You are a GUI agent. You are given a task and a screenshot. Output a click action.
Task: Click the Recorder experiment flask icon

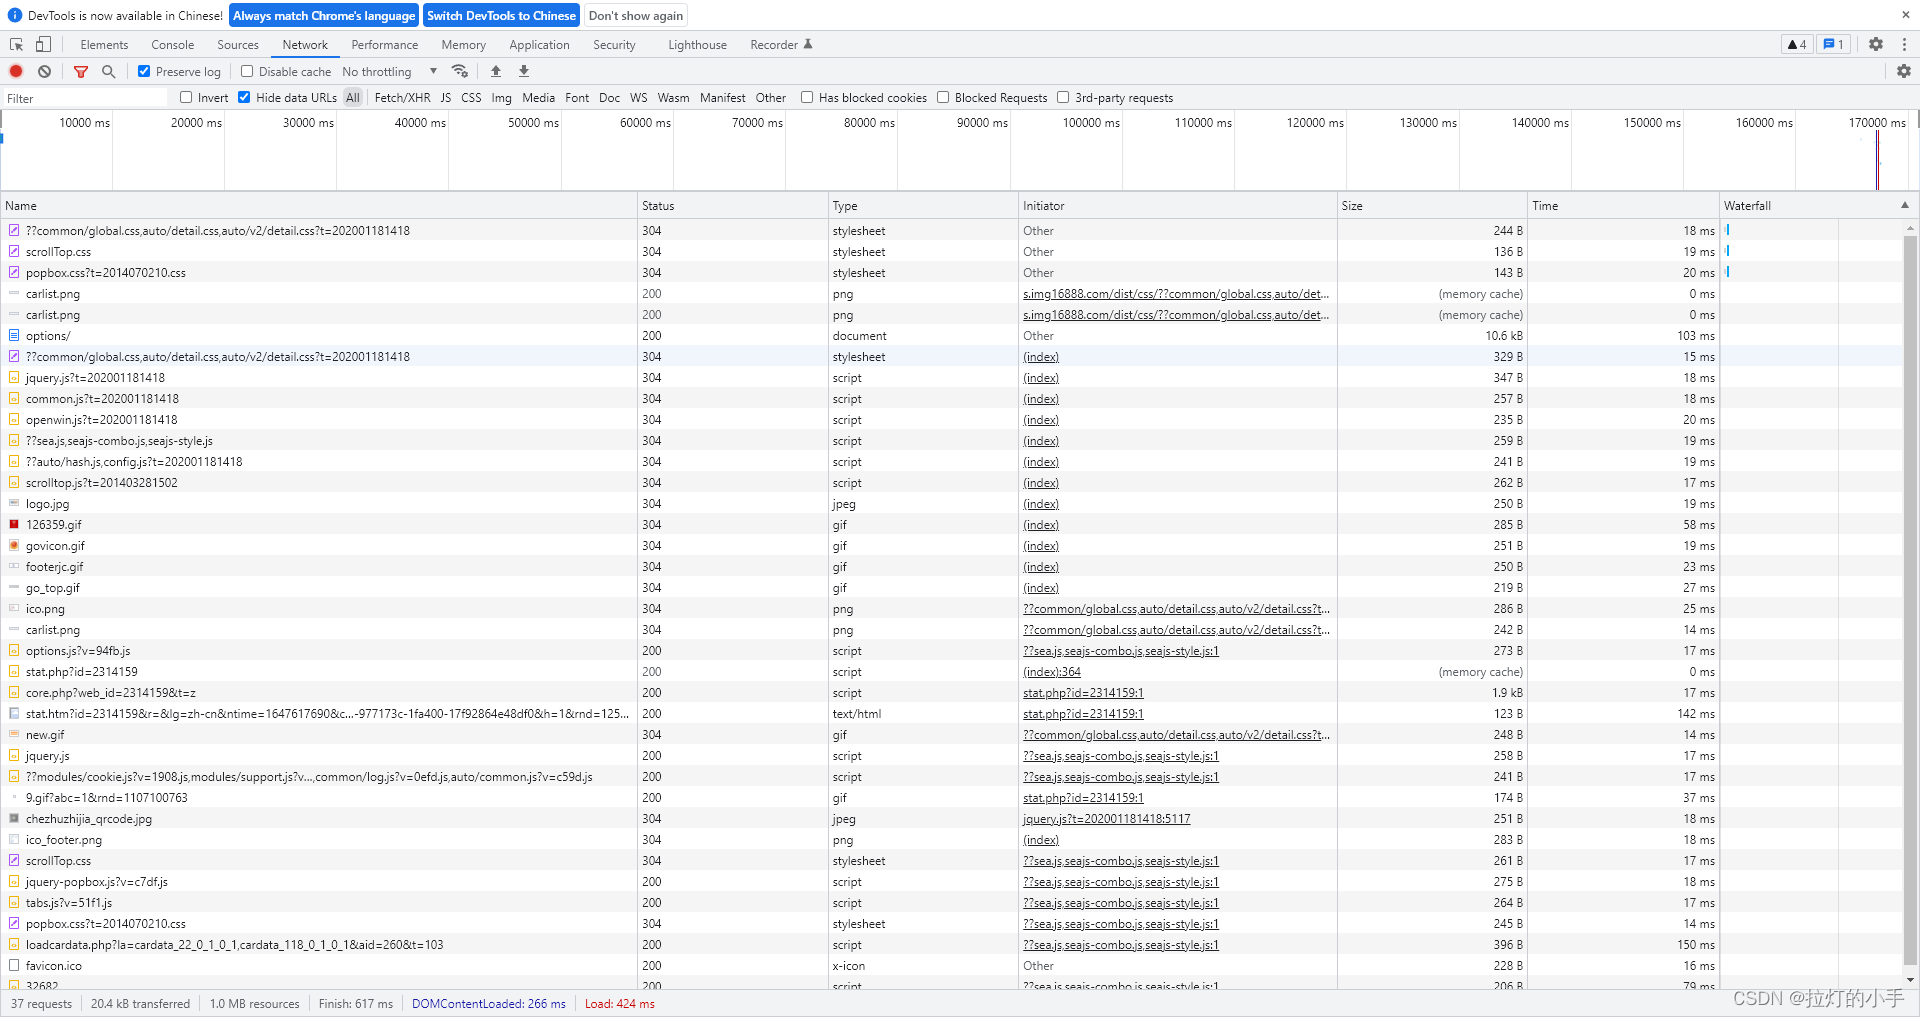pyautogui.click(x=808, y=44)
